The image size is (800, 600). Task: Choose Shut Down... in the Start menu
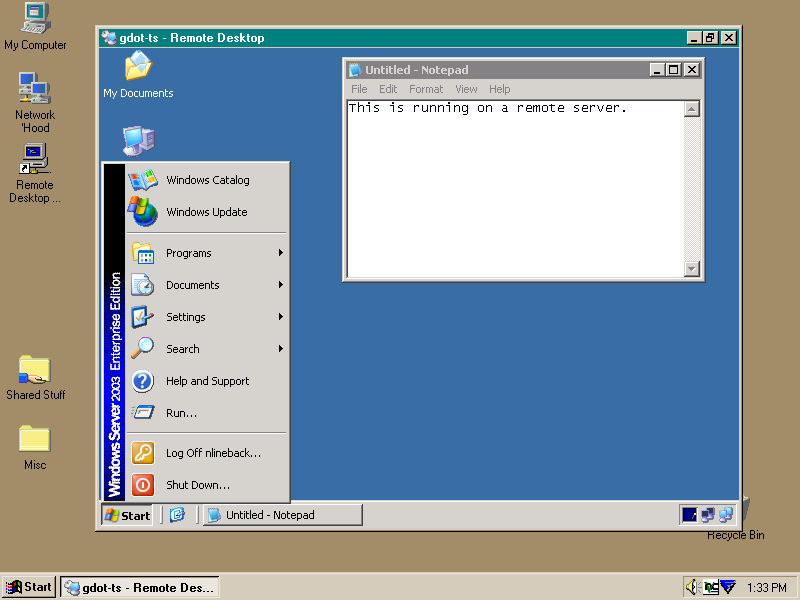click(x=207, y=485)
